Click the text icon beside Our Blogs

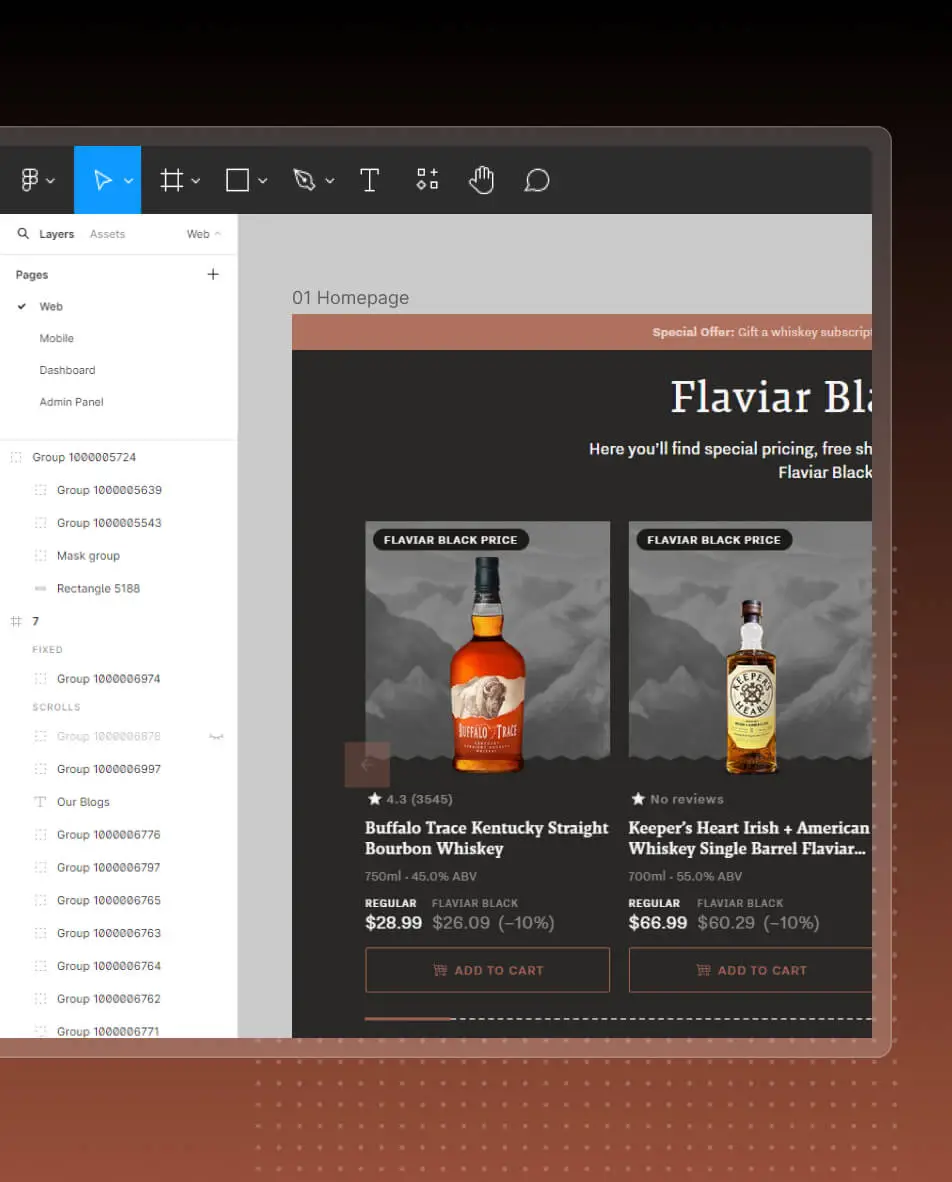point(41,802)
